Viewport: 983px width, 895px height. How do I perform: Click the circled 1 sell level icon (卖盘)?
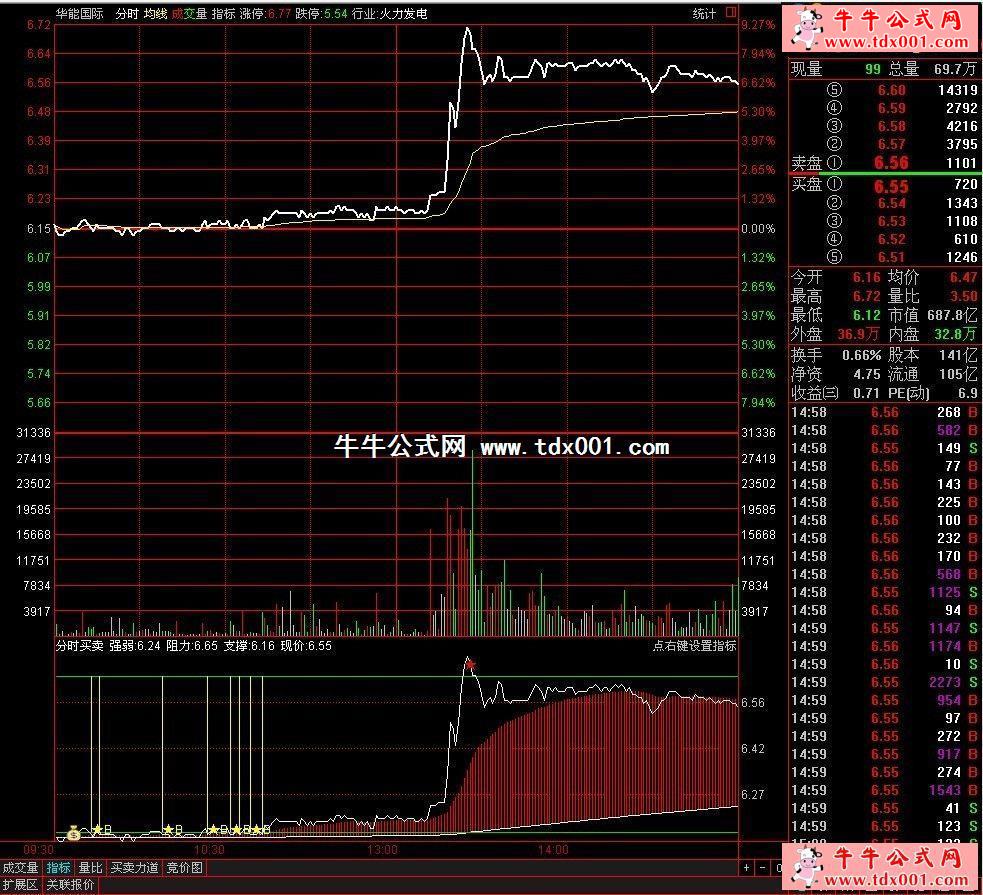(x=835, y=163)
